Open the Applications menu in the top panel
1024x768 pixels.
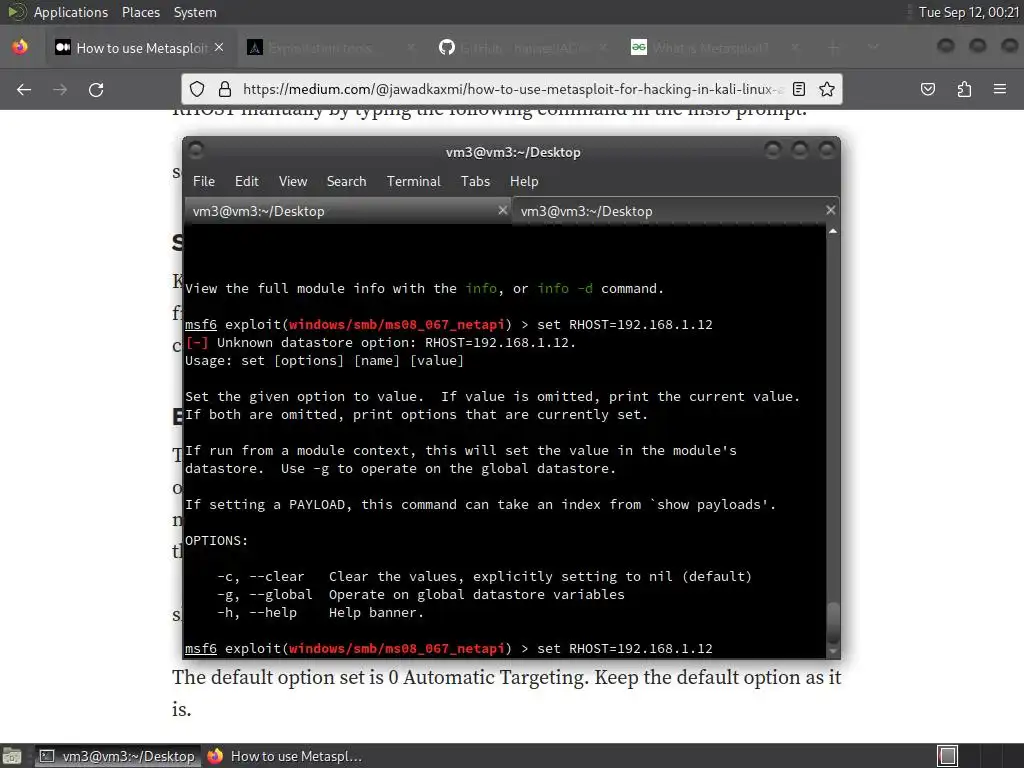[x=71, y=12]
